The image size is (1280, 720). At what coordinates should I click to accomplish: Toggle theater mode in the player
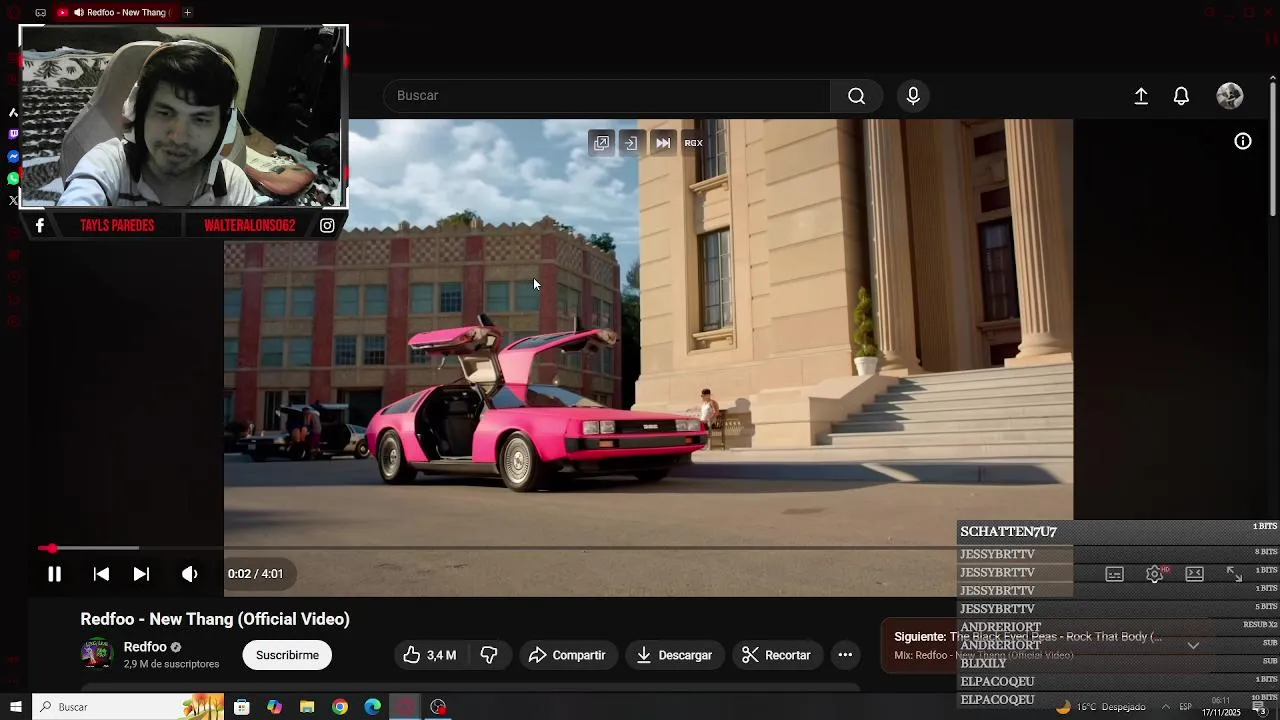pos(1194,574)
